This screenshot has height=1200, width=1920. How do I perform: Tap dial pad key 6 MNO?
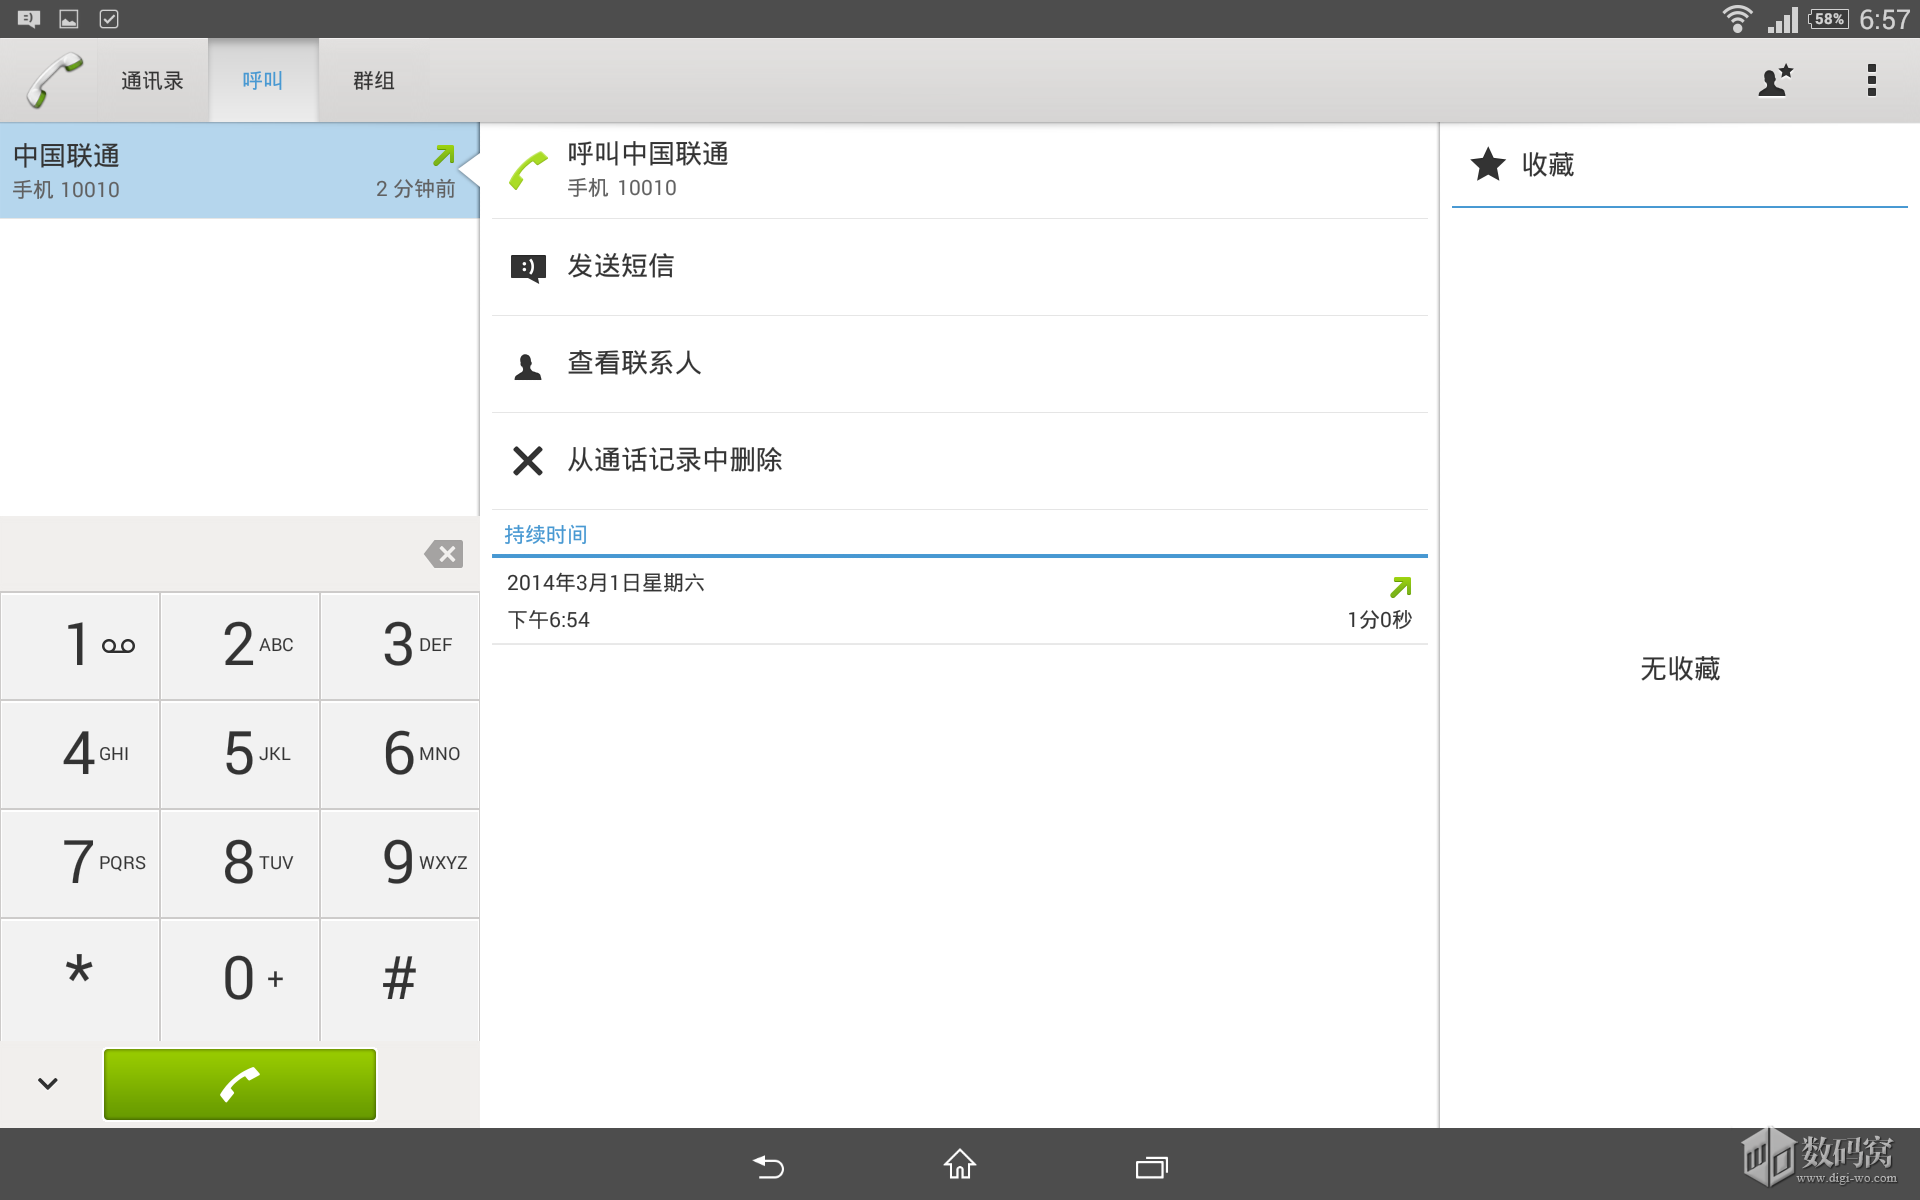pos(400,754)
